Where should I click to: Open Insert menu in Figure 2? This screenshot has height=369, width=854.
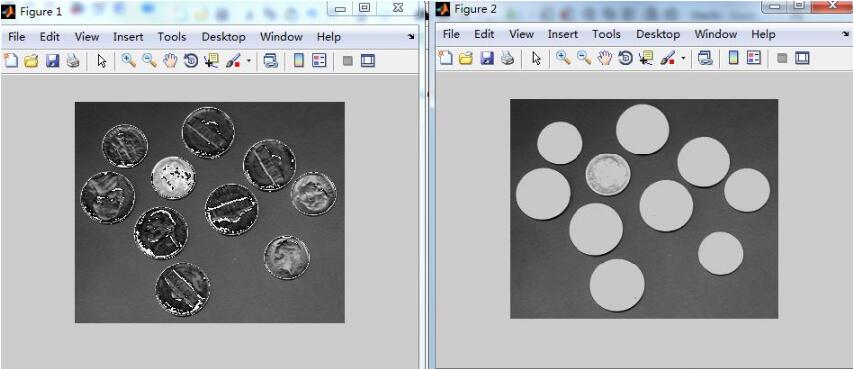click(x=563, y=34)
